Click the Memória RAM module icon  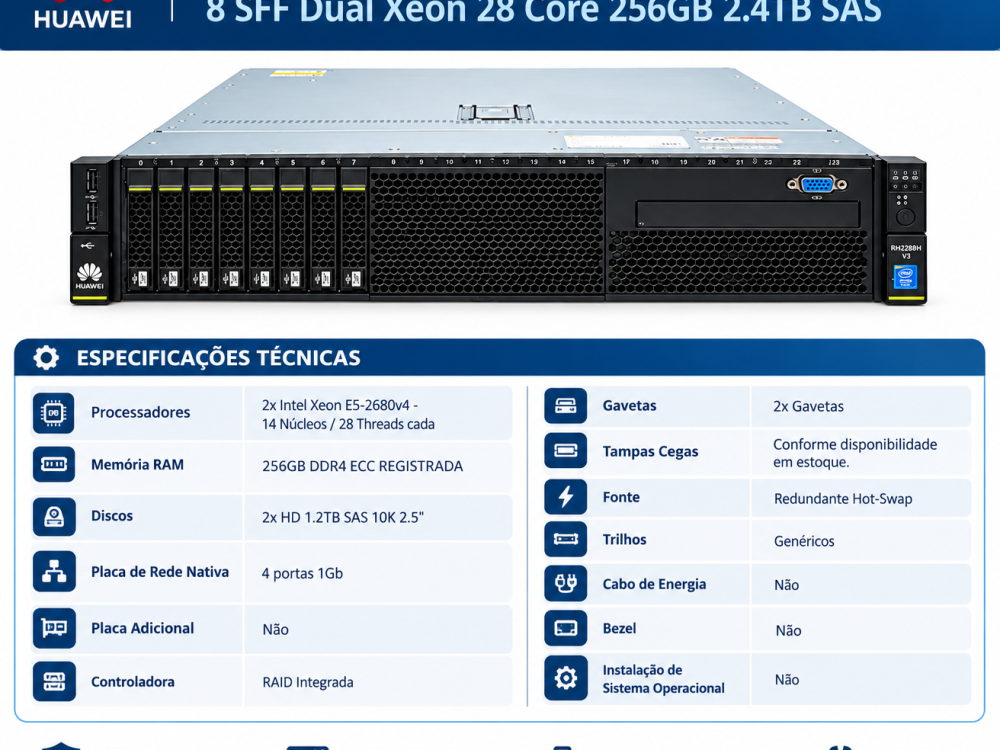coord(54,464)
